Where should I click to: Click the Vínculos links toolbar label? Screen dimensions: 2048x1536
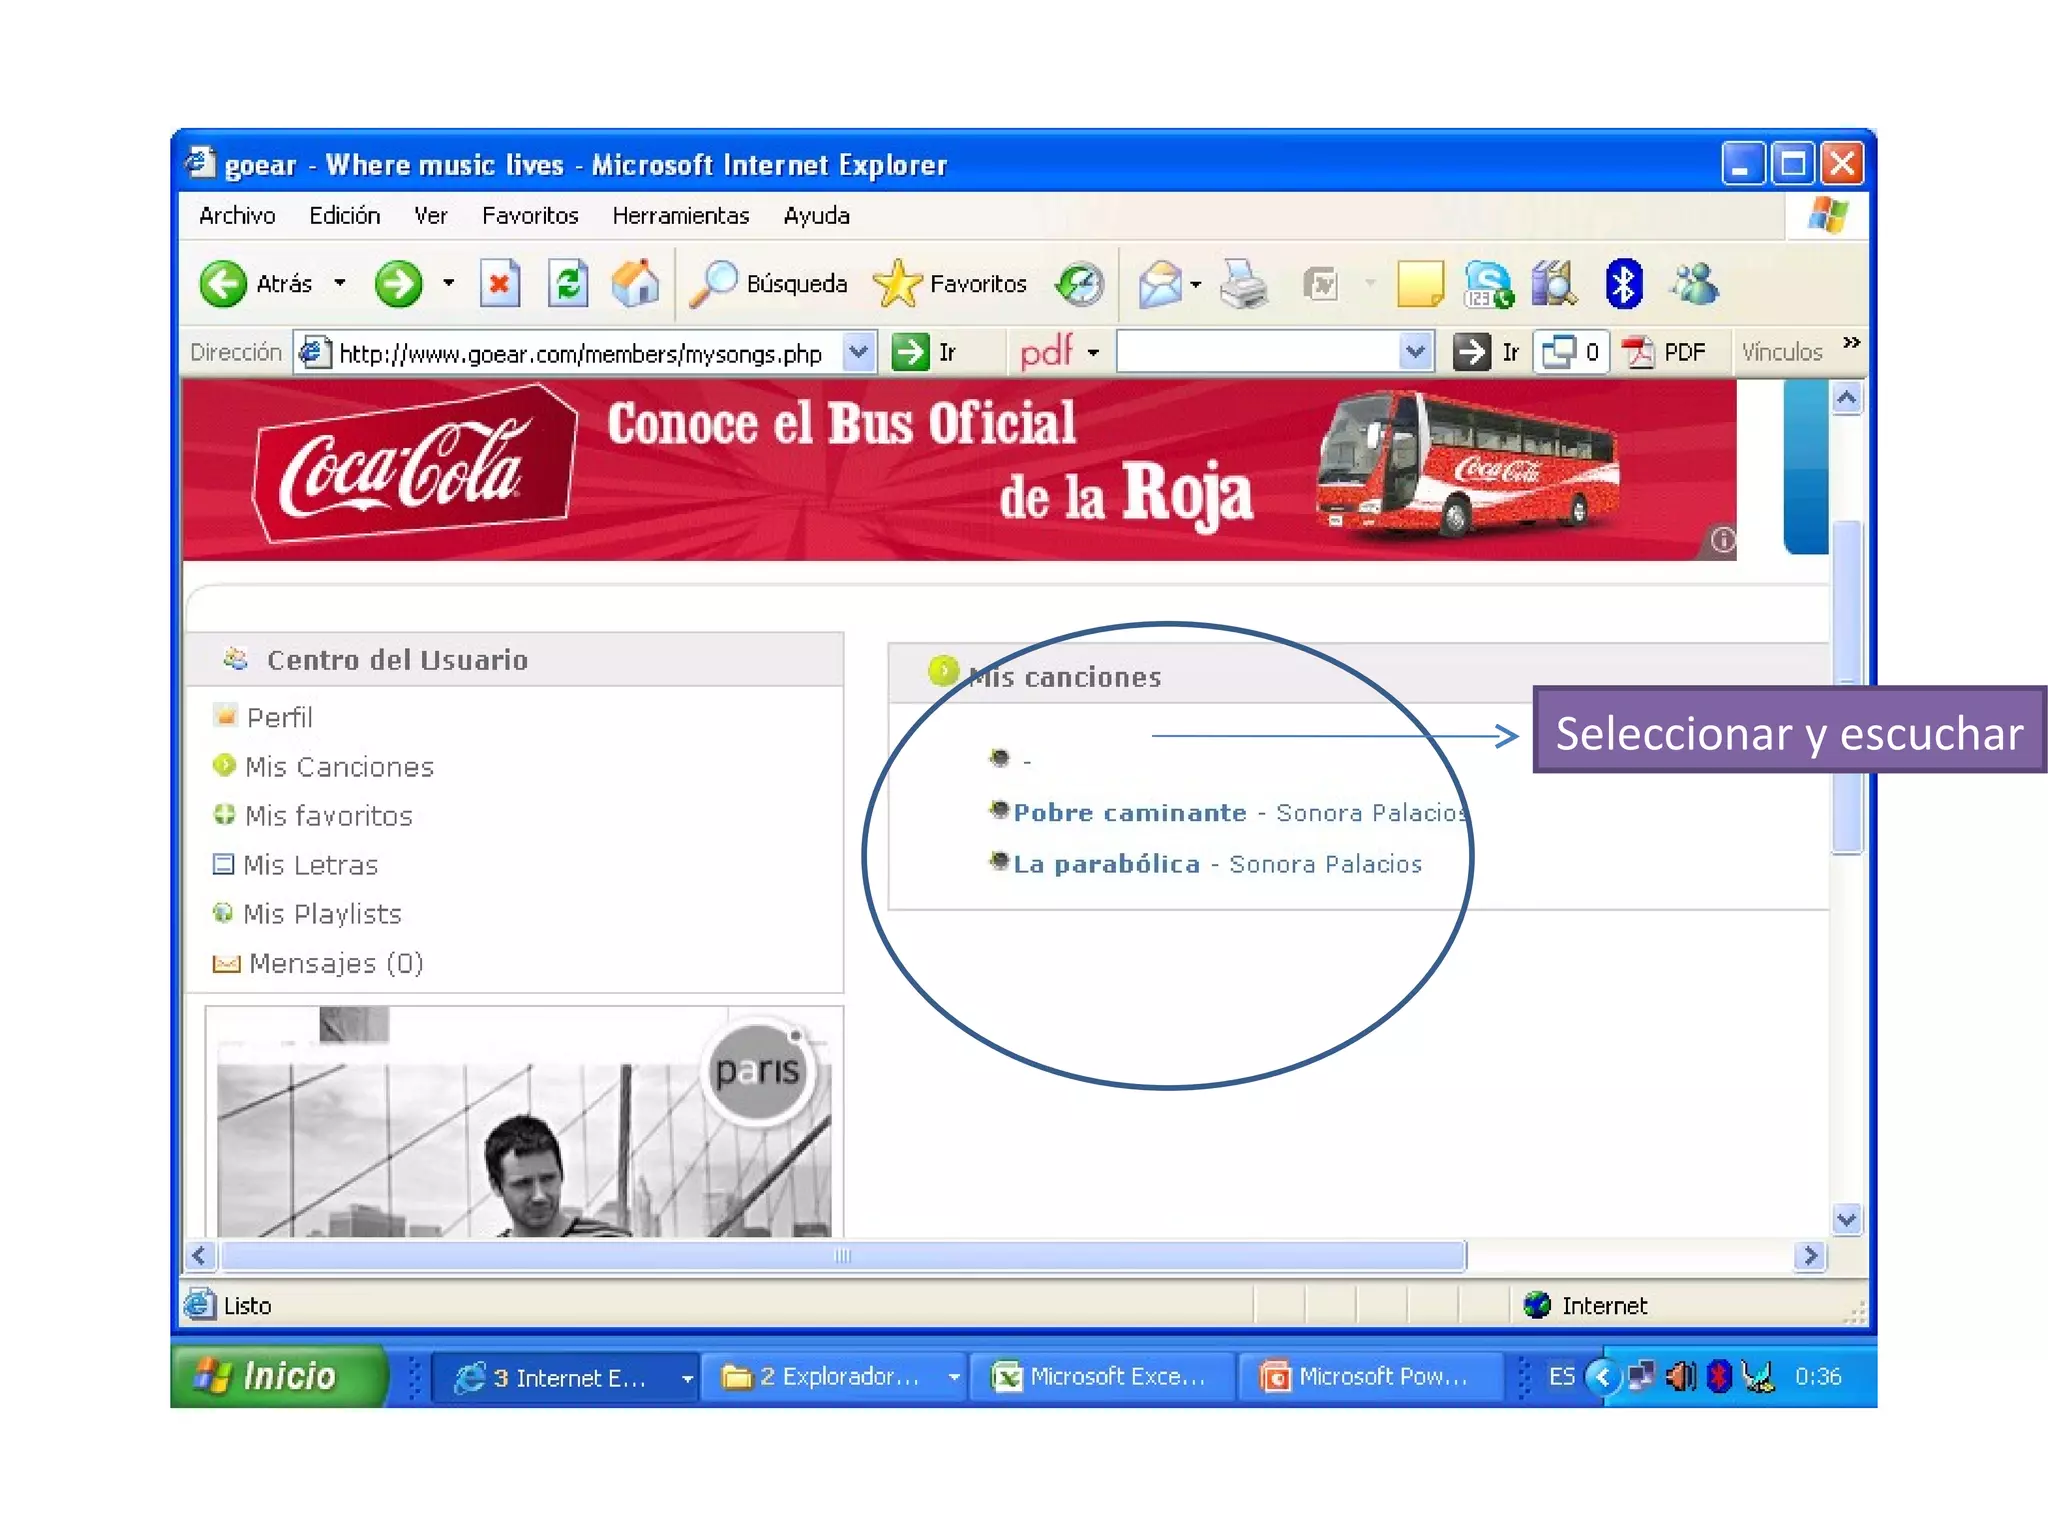click(1782, 352)
